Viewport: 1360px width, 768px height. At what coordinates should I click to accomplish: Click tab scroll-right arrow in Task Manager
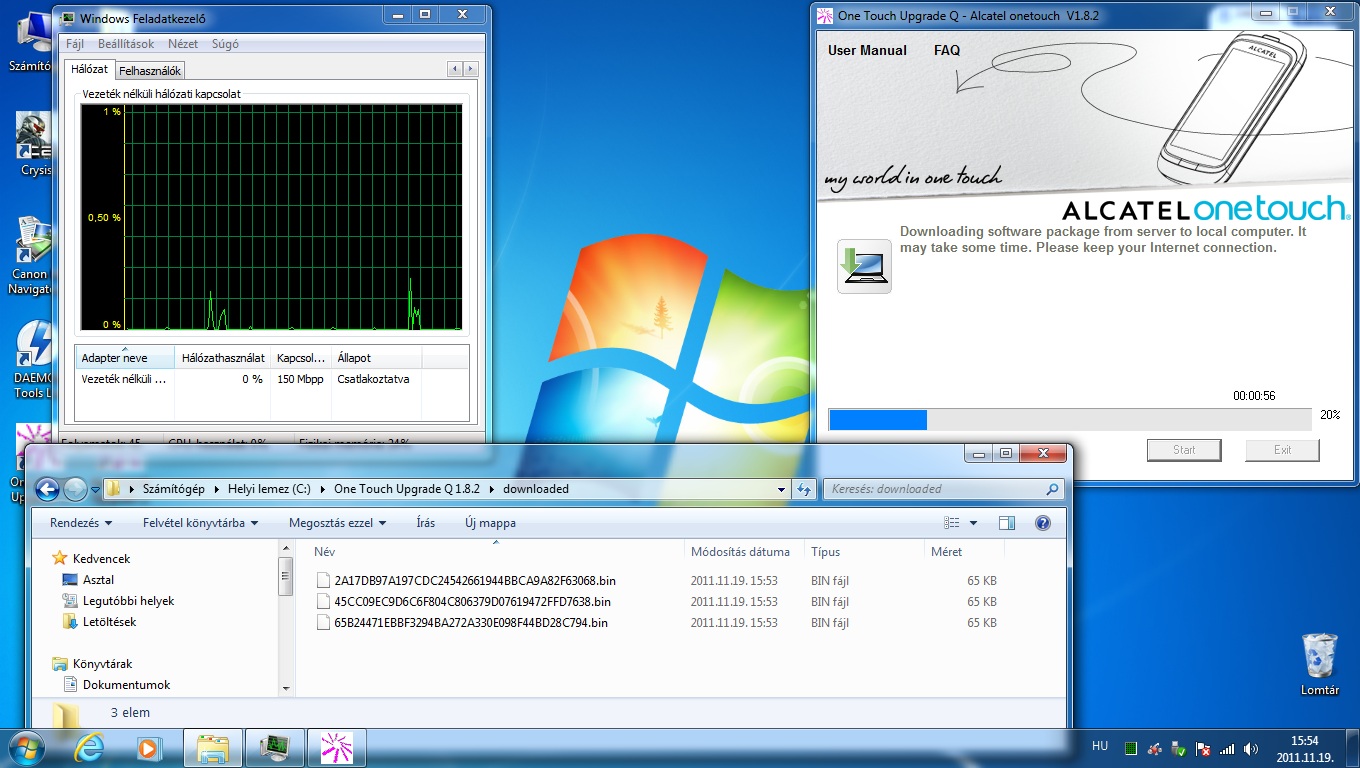tap(471, 69)
